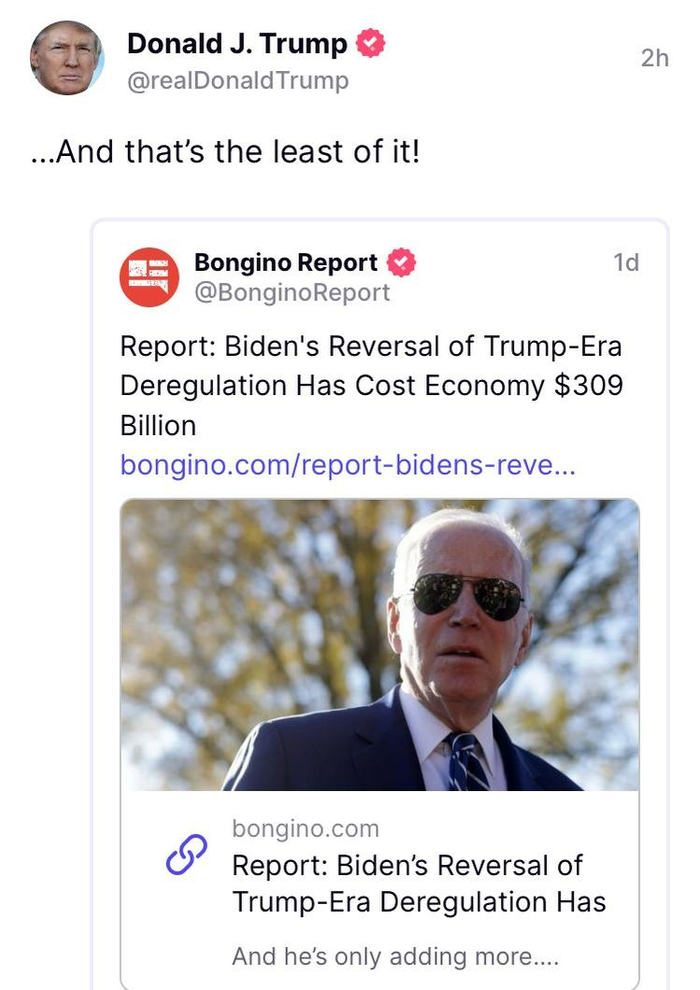The image size is (700, 990).
Task: Click the 2h post timestamp
Action: point(654,58)
